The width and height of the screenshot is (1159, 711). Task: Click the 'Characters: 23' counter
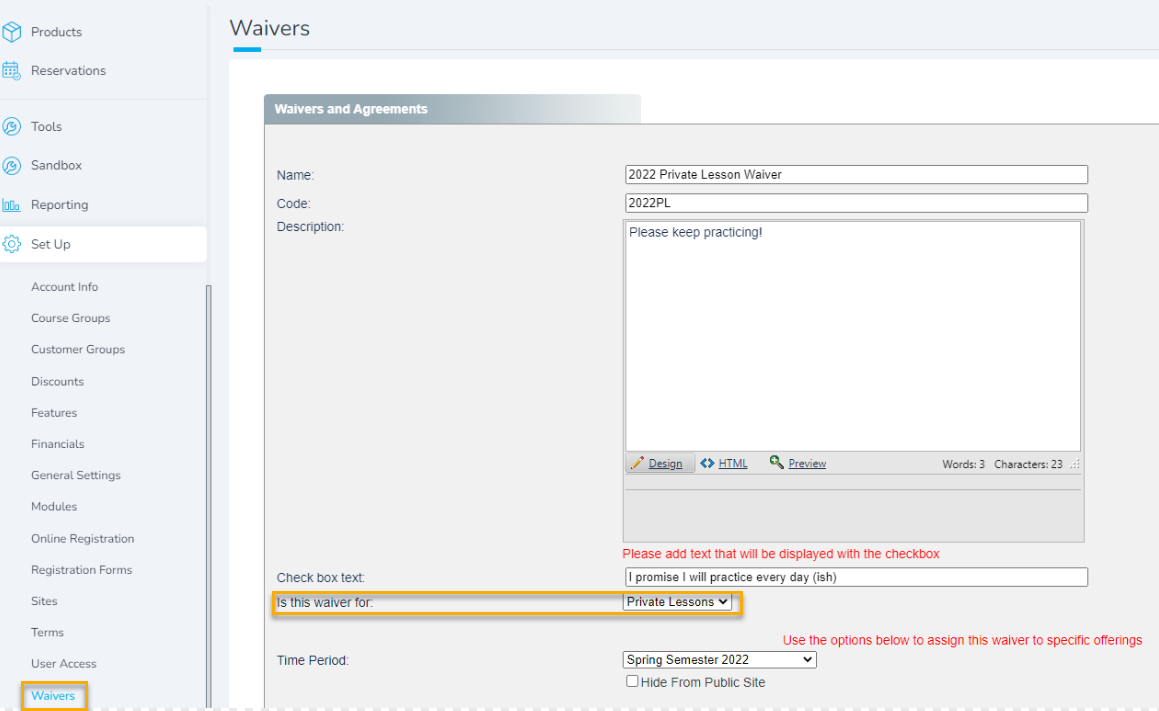(x=1028, y=464)
